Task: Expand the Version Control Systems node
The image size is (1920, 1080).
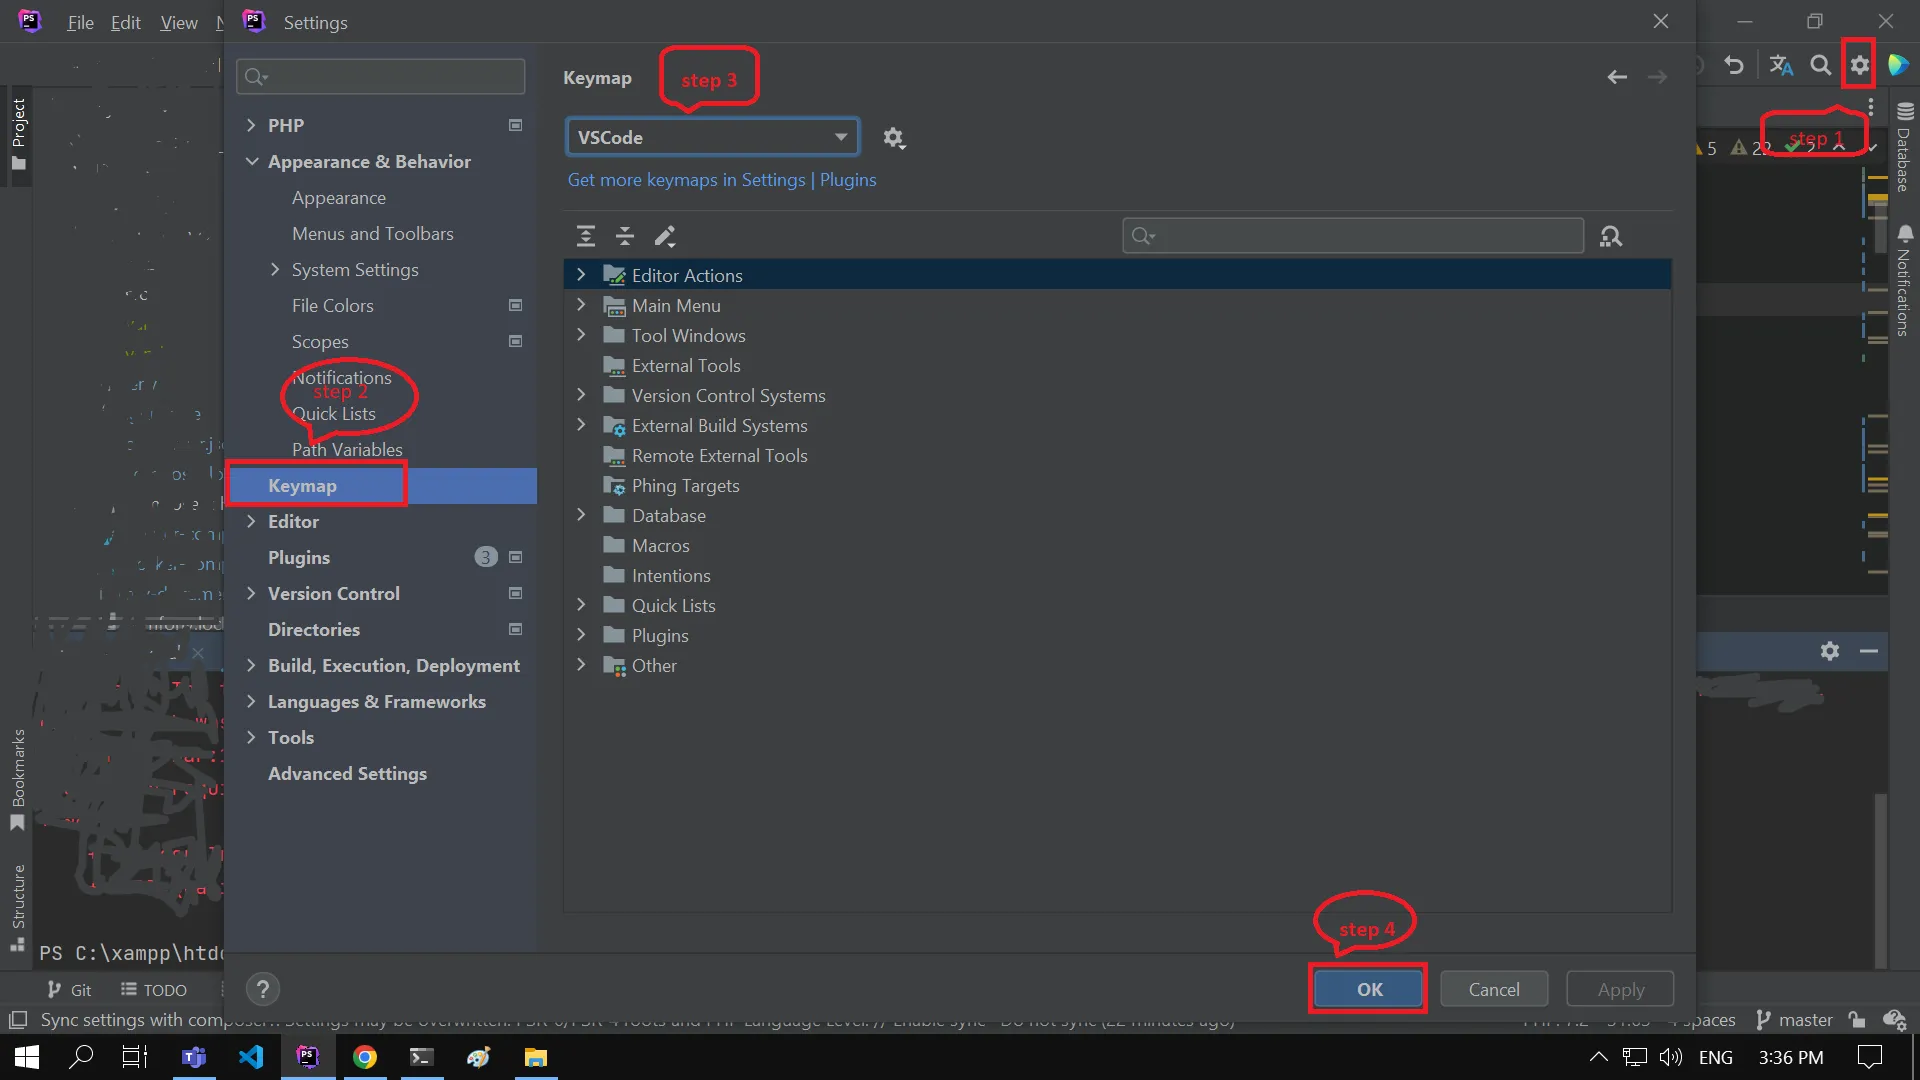Action: 583,395
